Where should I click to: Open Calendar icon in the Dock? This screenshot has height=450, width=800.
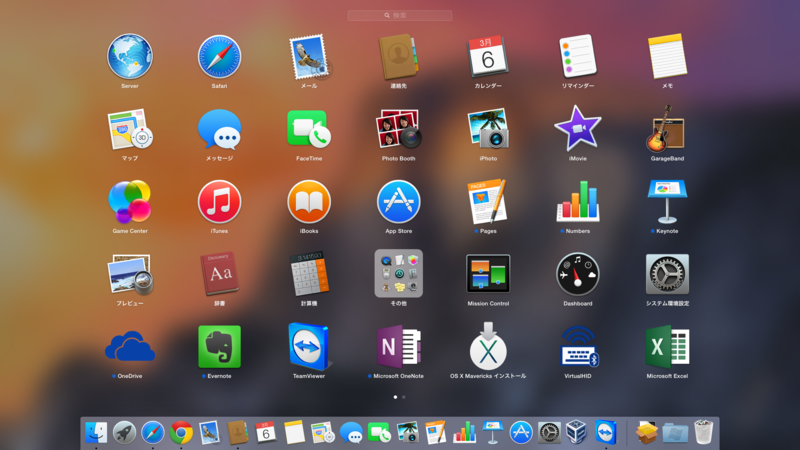point(266,433)
